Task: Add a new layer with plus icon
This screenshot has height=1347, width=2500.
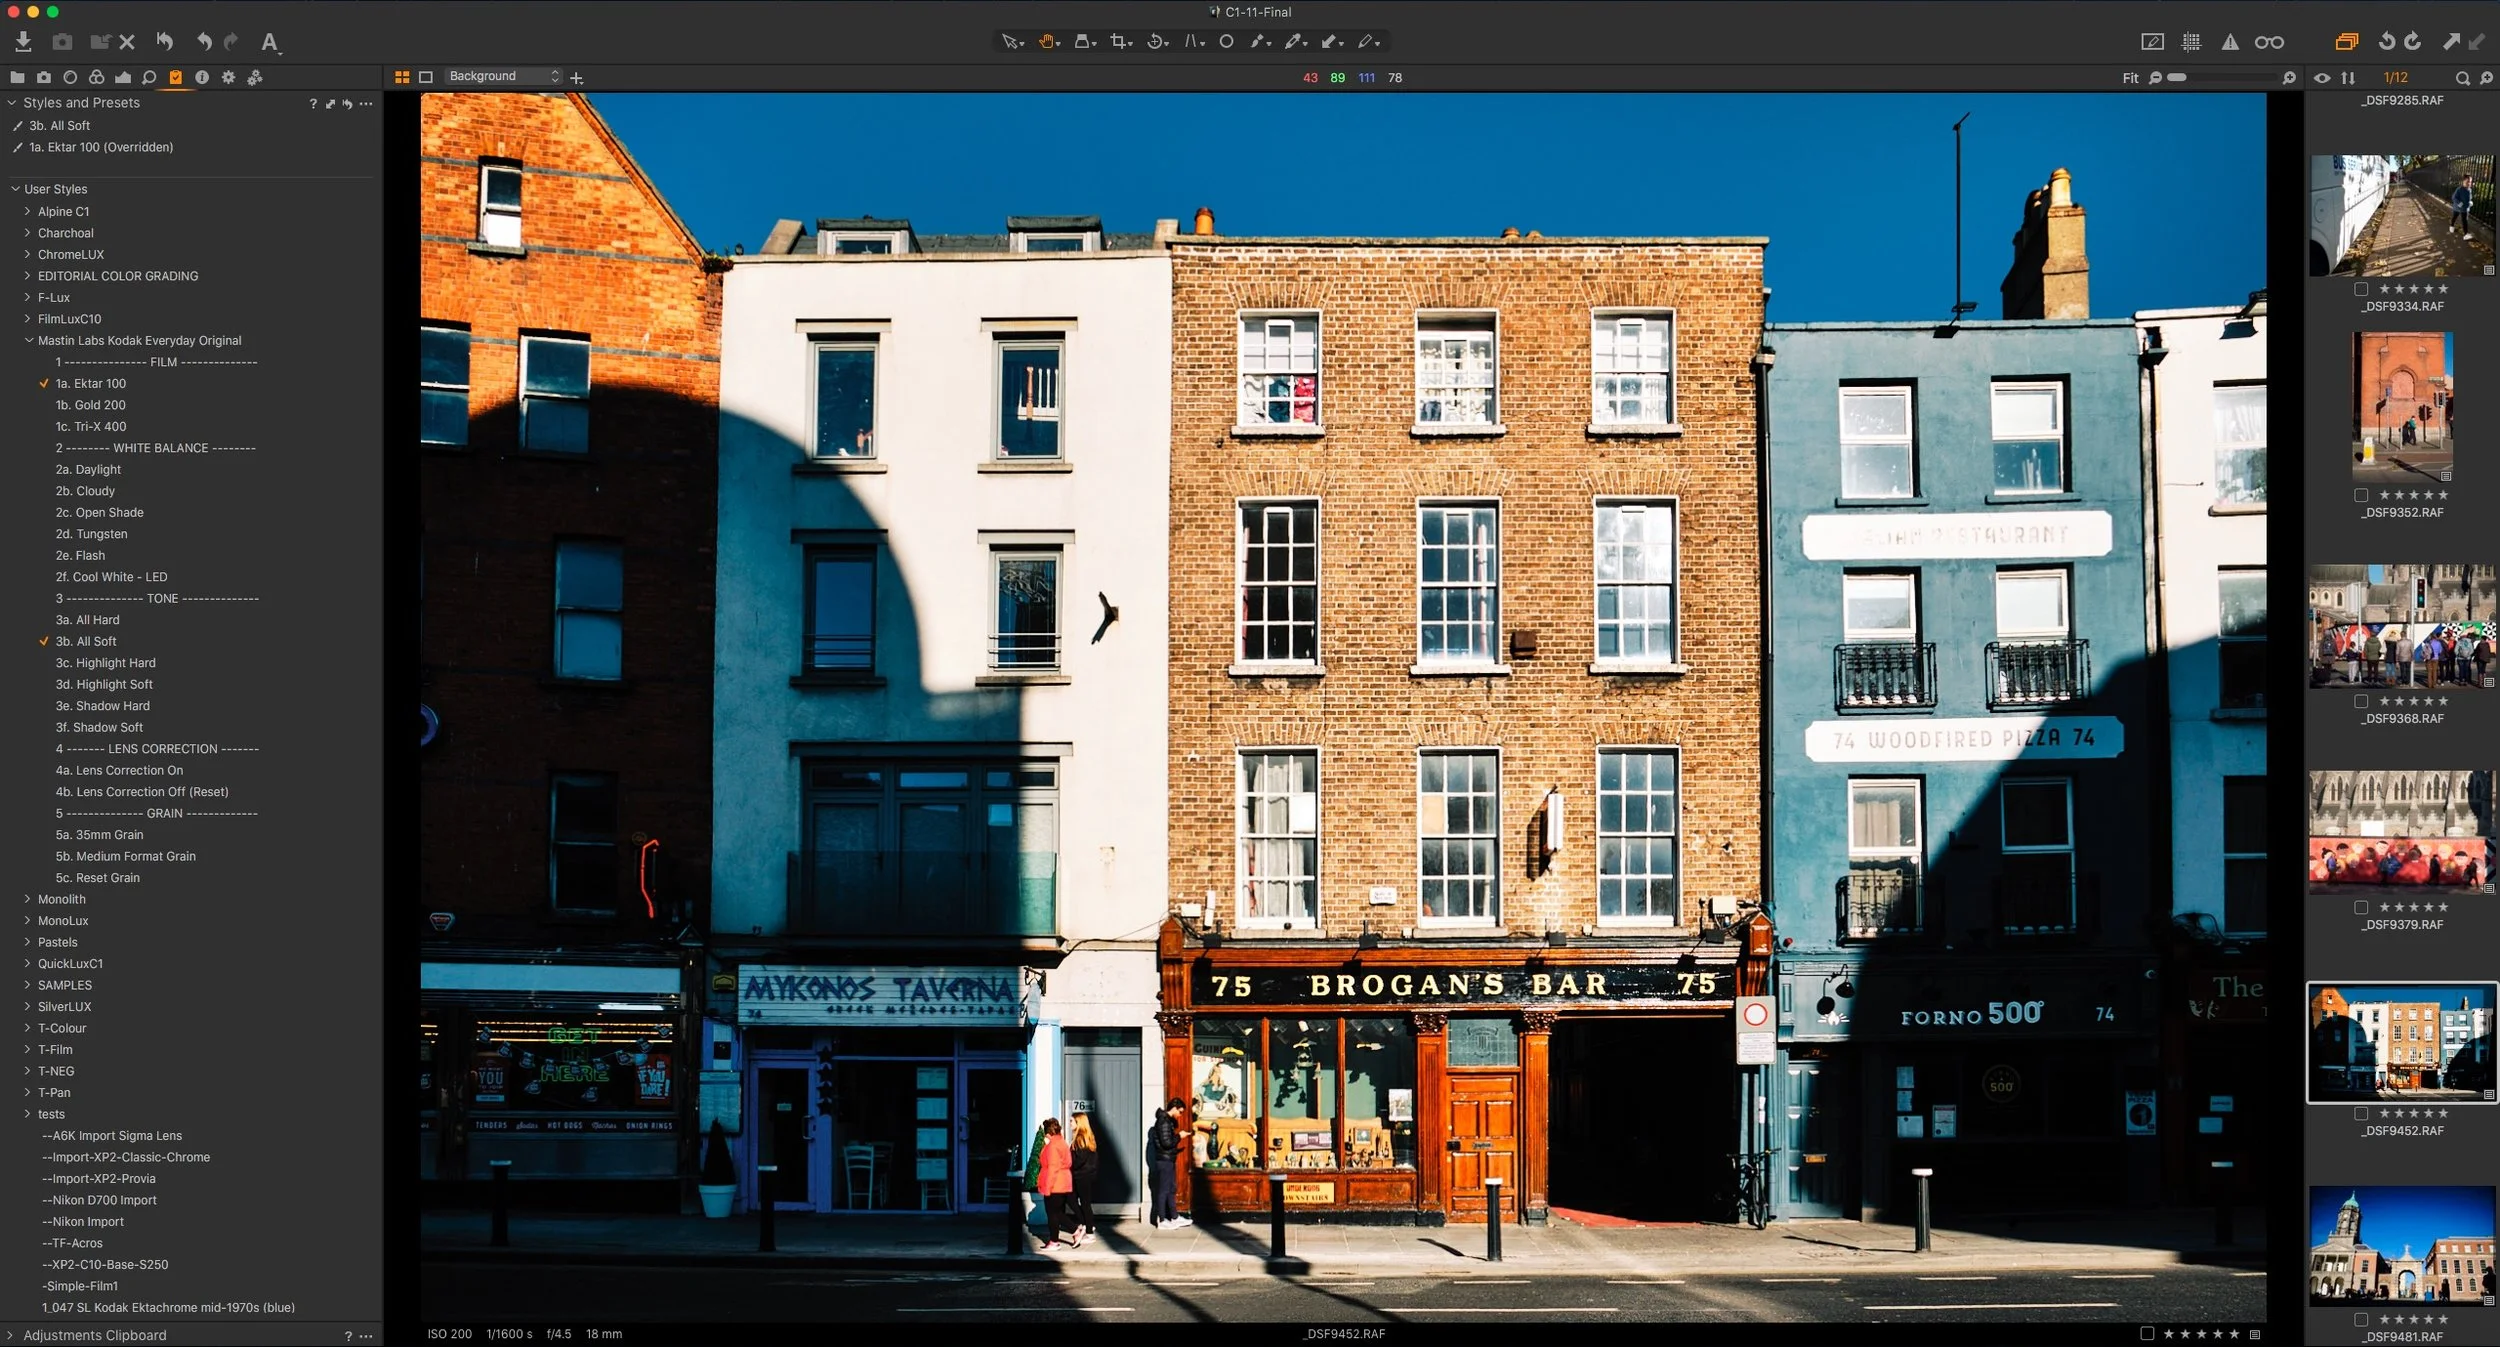Action: pyautogui.click(x=577, y=78)
